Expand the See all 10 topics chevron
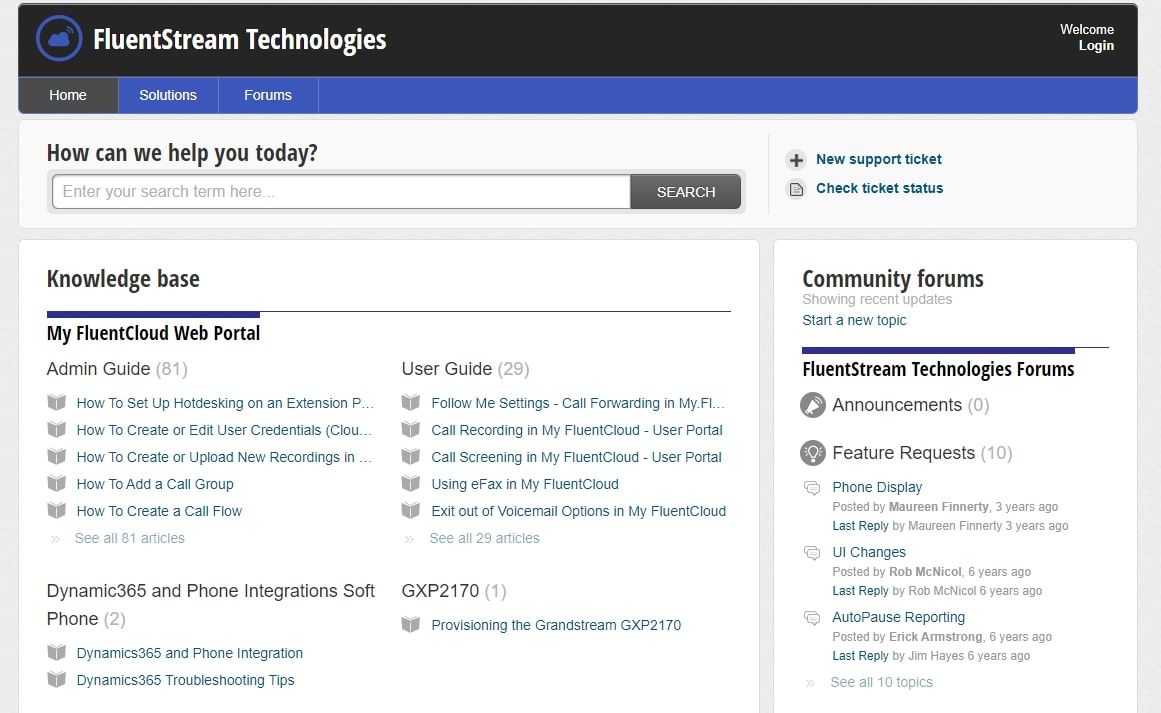This screenshot has width=1161, height=713. click(812, 682)
